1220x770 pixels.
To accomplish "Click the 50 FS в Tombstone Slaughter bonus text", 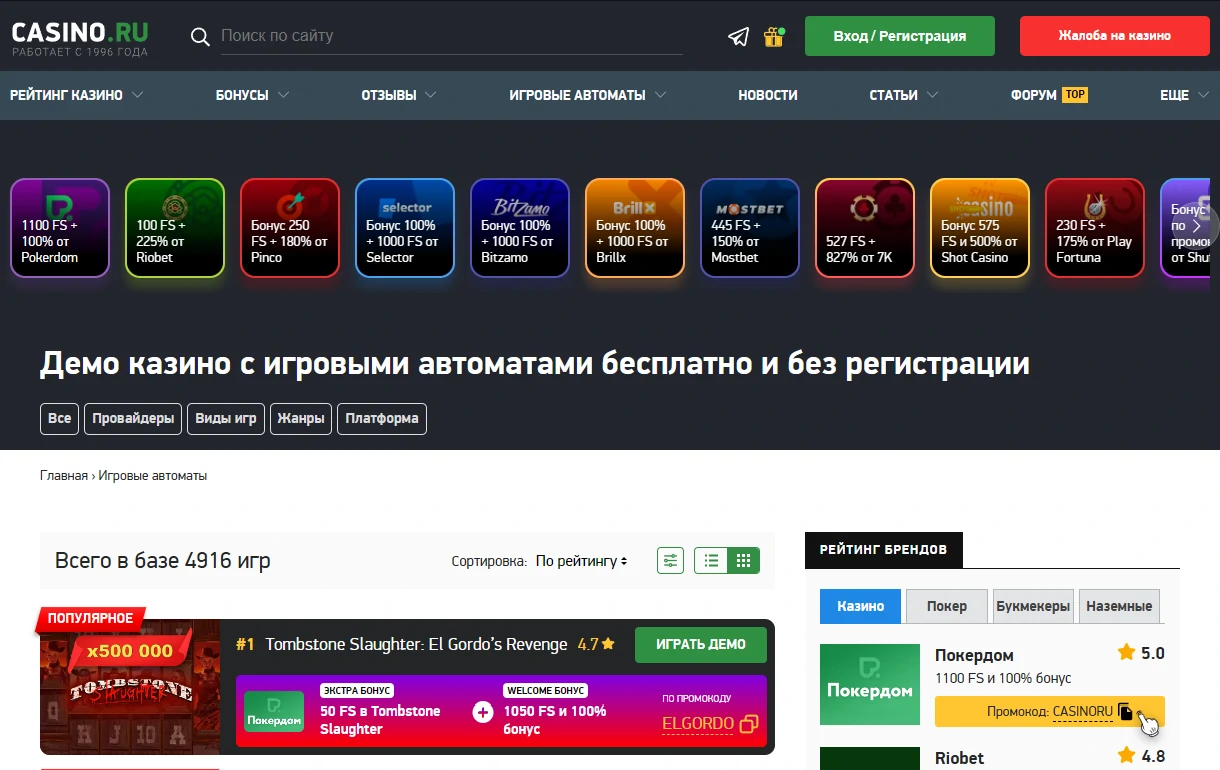I will pos(380,720).
